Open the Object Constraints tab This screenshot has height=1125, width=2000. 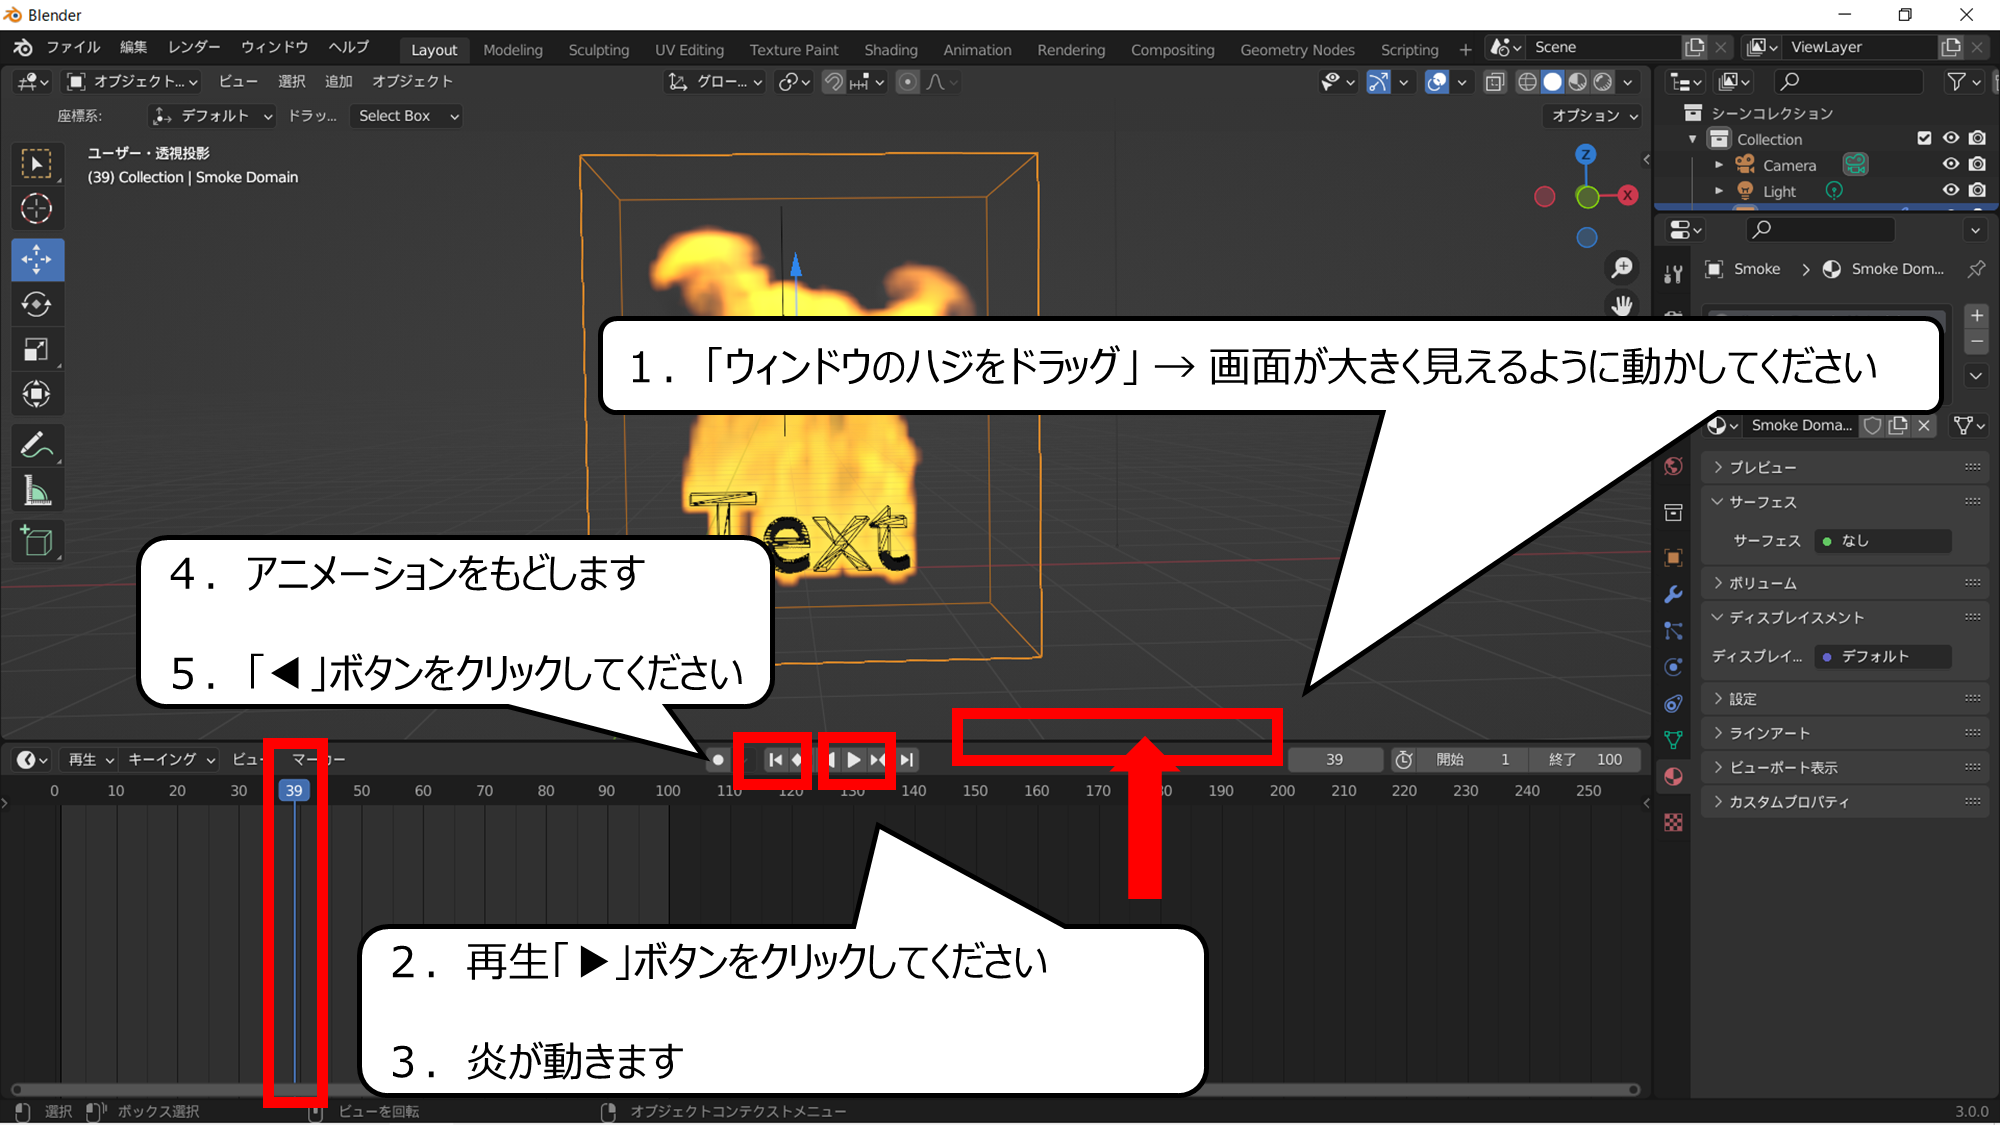point(1673,704)
